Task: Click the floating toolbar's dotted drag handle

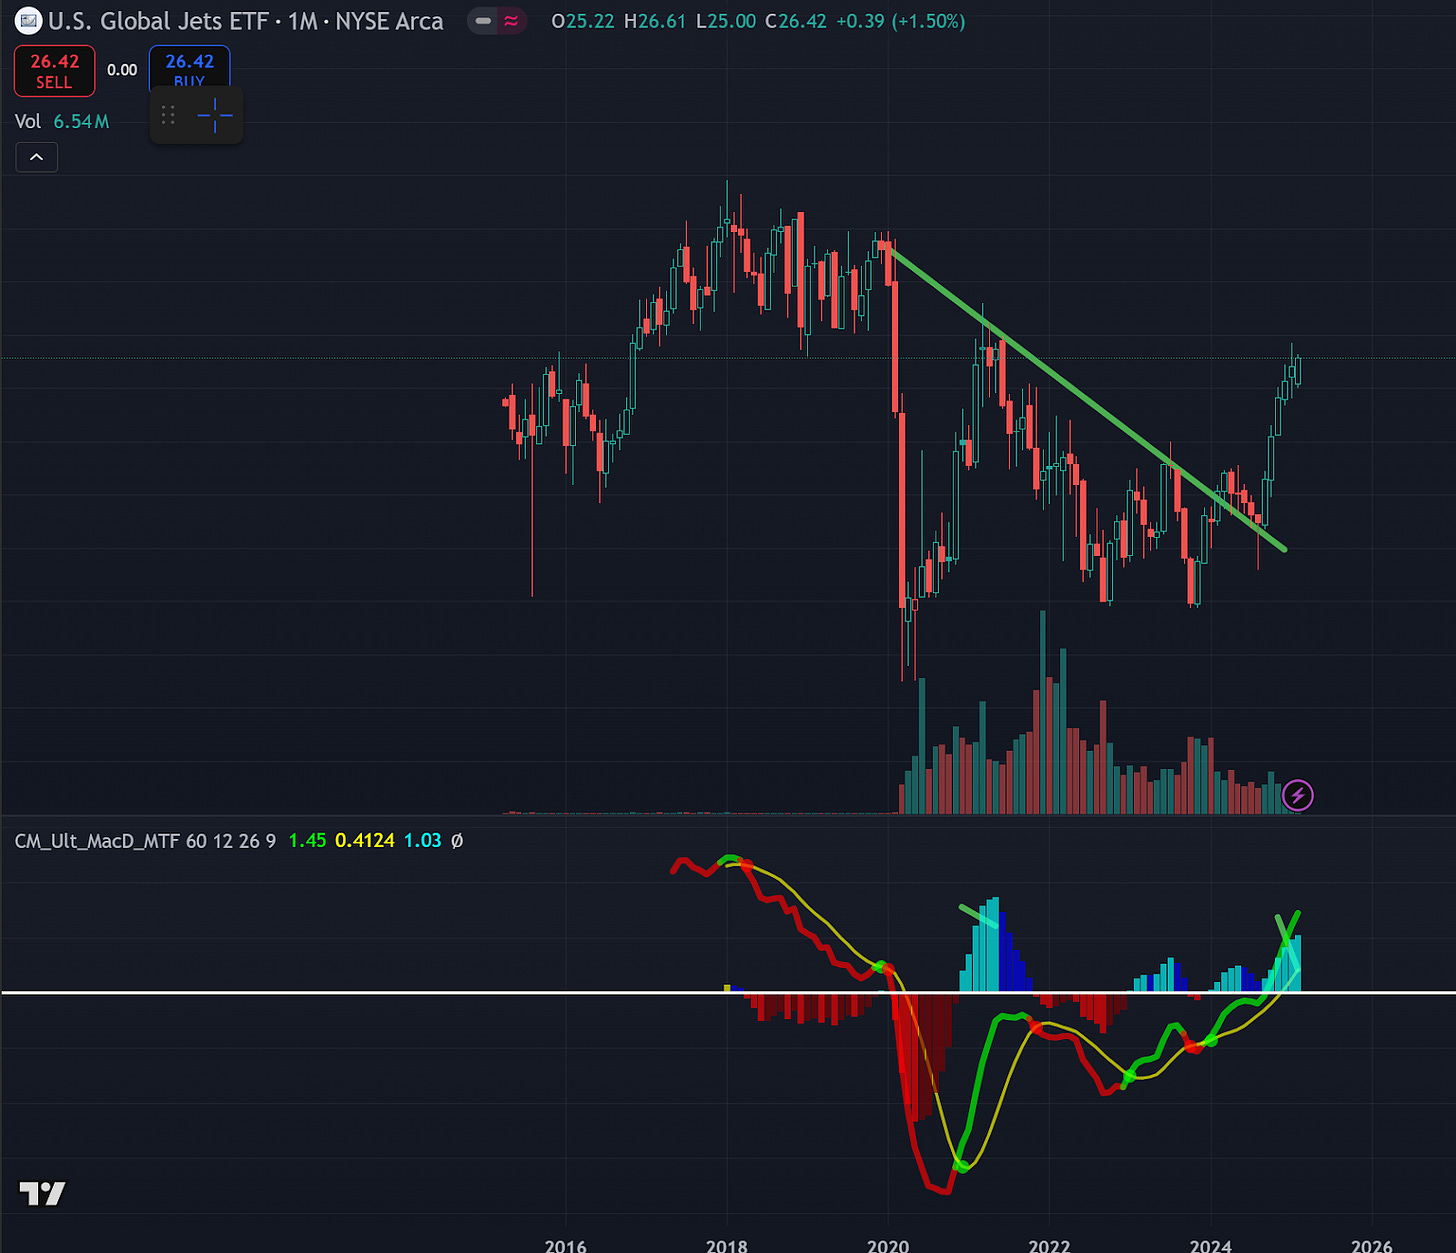Action: coord(168,115)
